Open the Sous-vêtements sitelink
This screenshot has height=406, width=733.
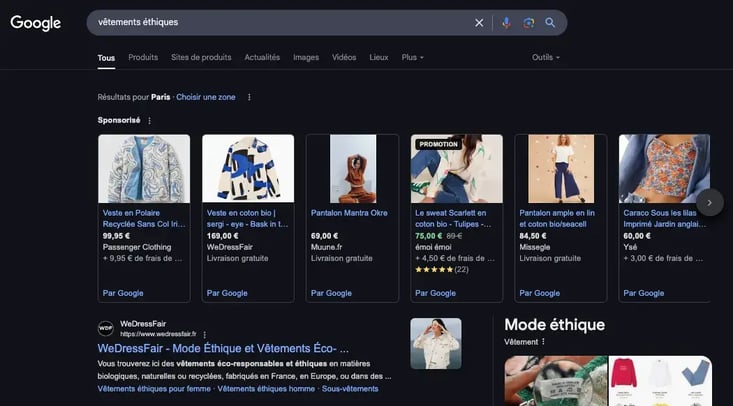pyautogui.click(x=350, y=389)
